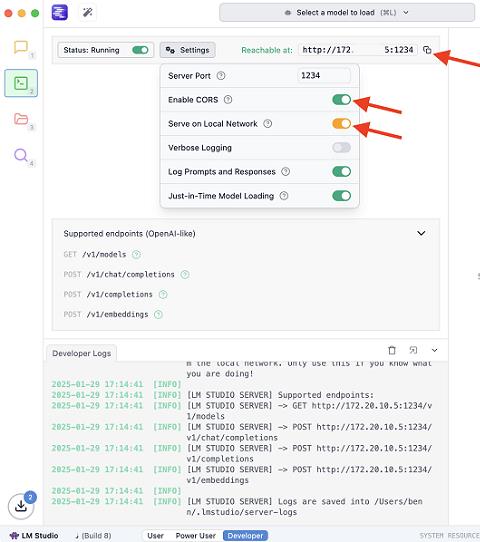The height and width of the screenshot is (542, 480).
Task: Toggle Log Prompts and Responses switch
Action: pyautogui.click(x=341, y=171)
